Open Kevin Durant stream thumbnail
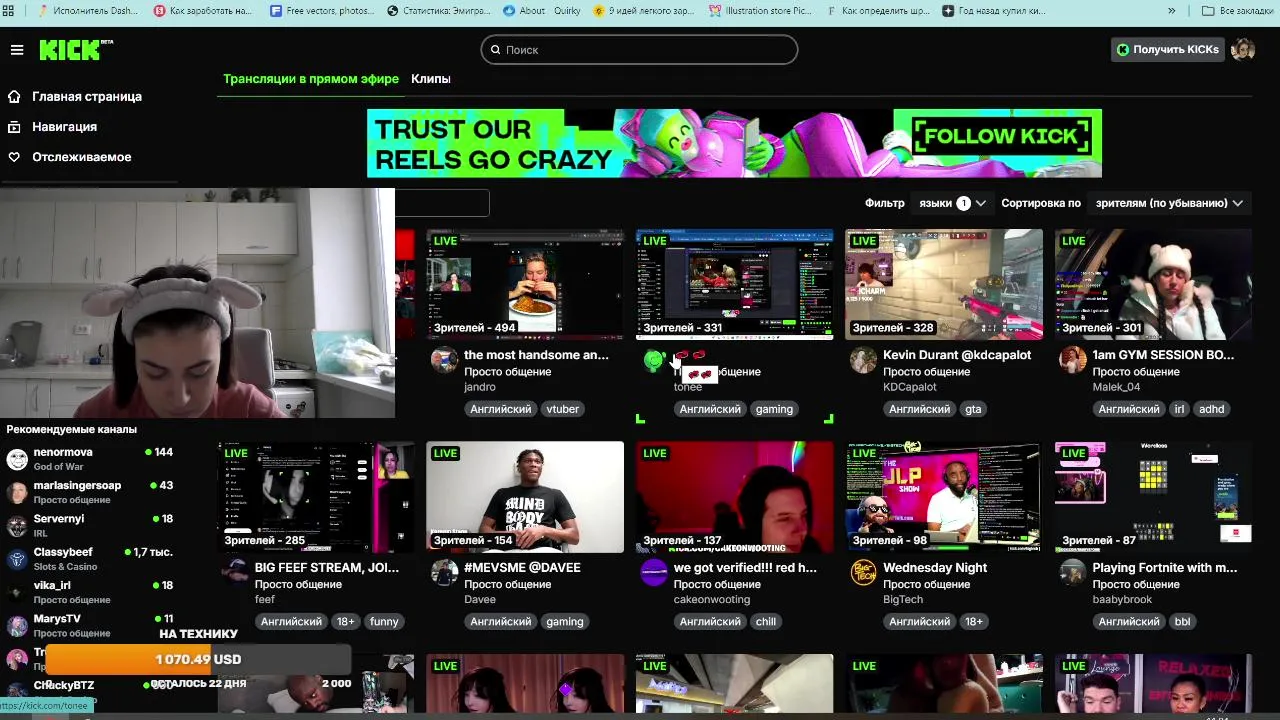This screenshot has width=1280, height=720. [944, 285]
